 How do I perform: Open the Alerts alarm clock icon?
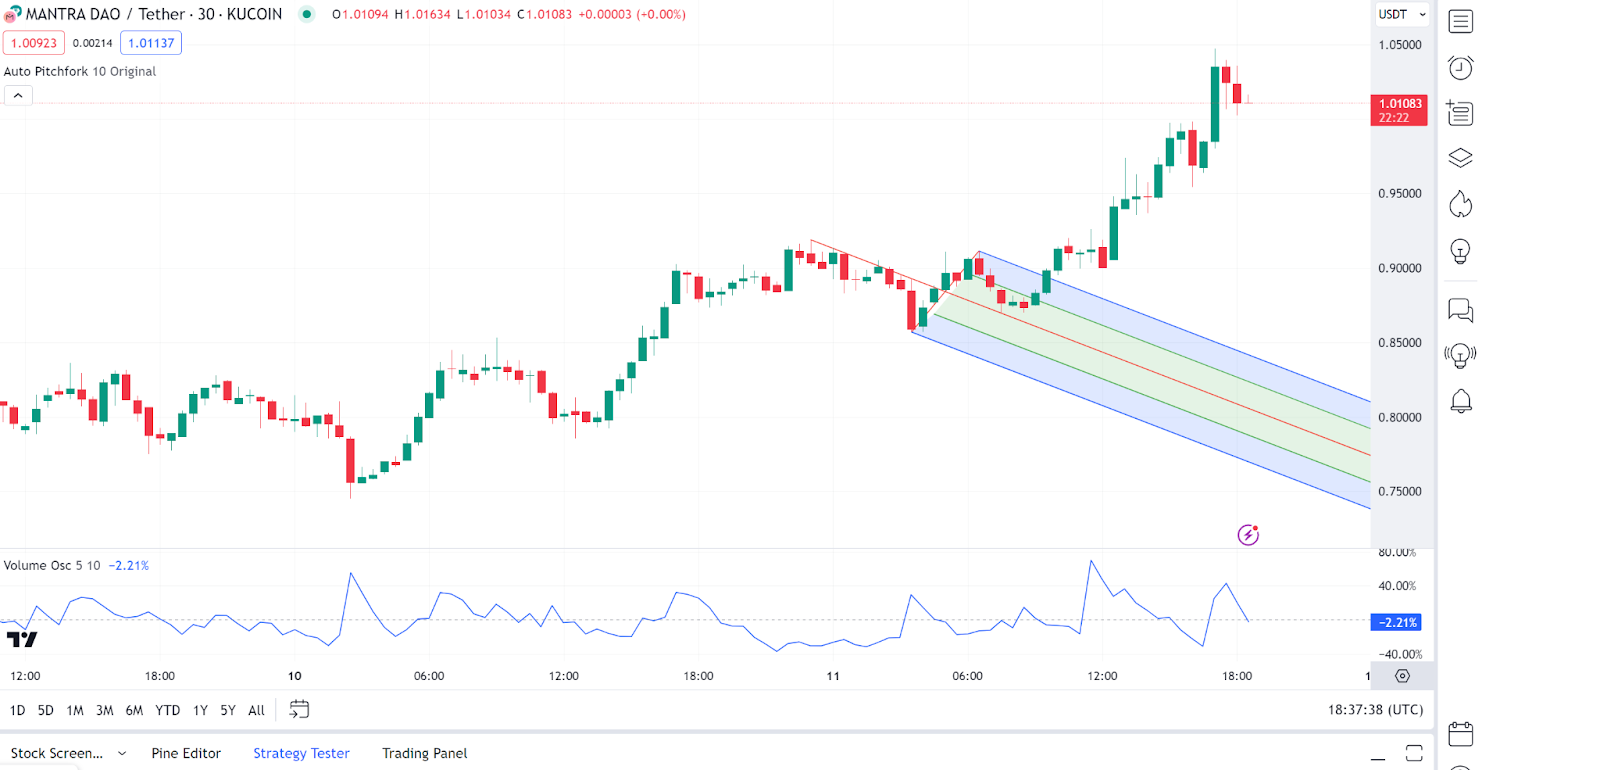coord(1460,67)
